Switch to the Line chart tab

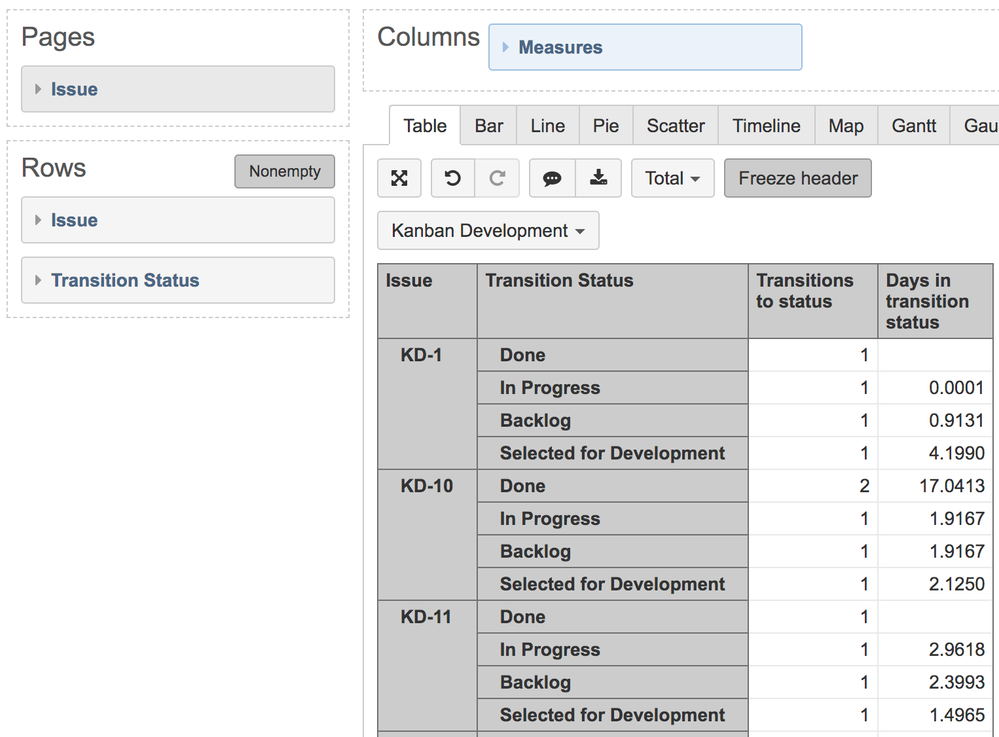click(547, 125)
